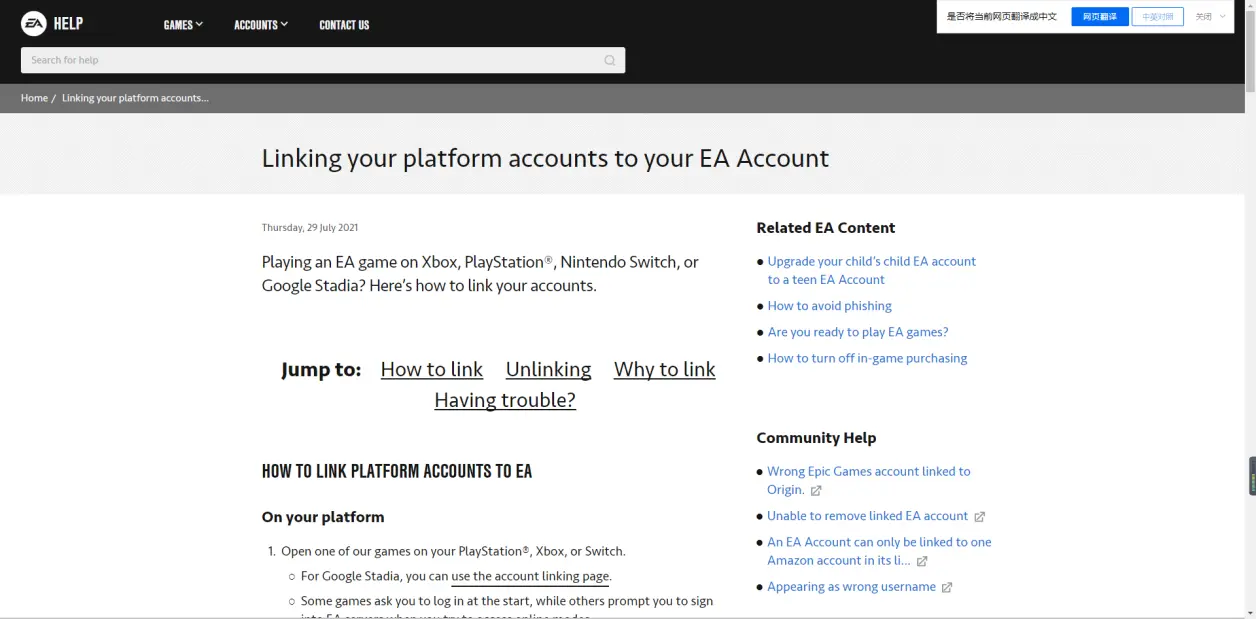This screenshot has height=619, width=1256.
Task: Click the 'Community Help' heading
Action: (x=816, y=438)
